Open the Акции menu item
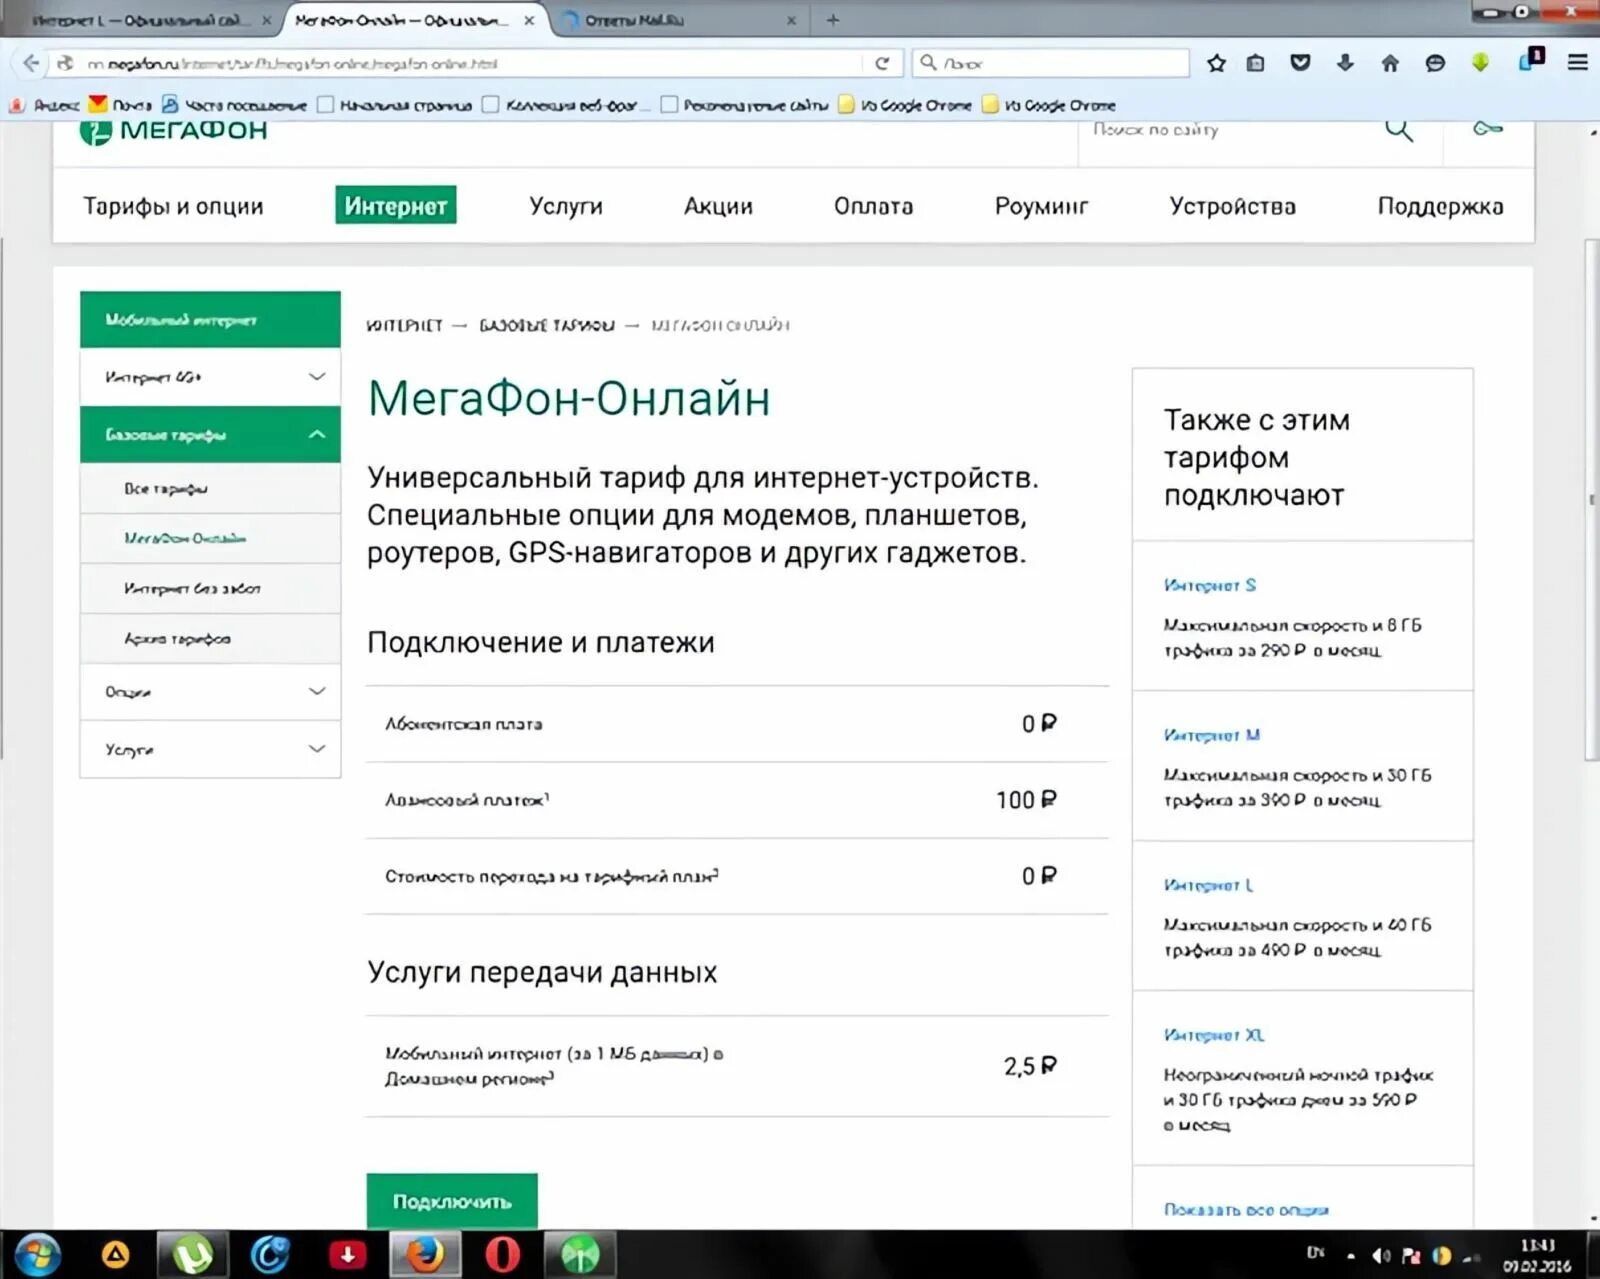This screenshot has width=1600, height=1279. pos(718,206)
